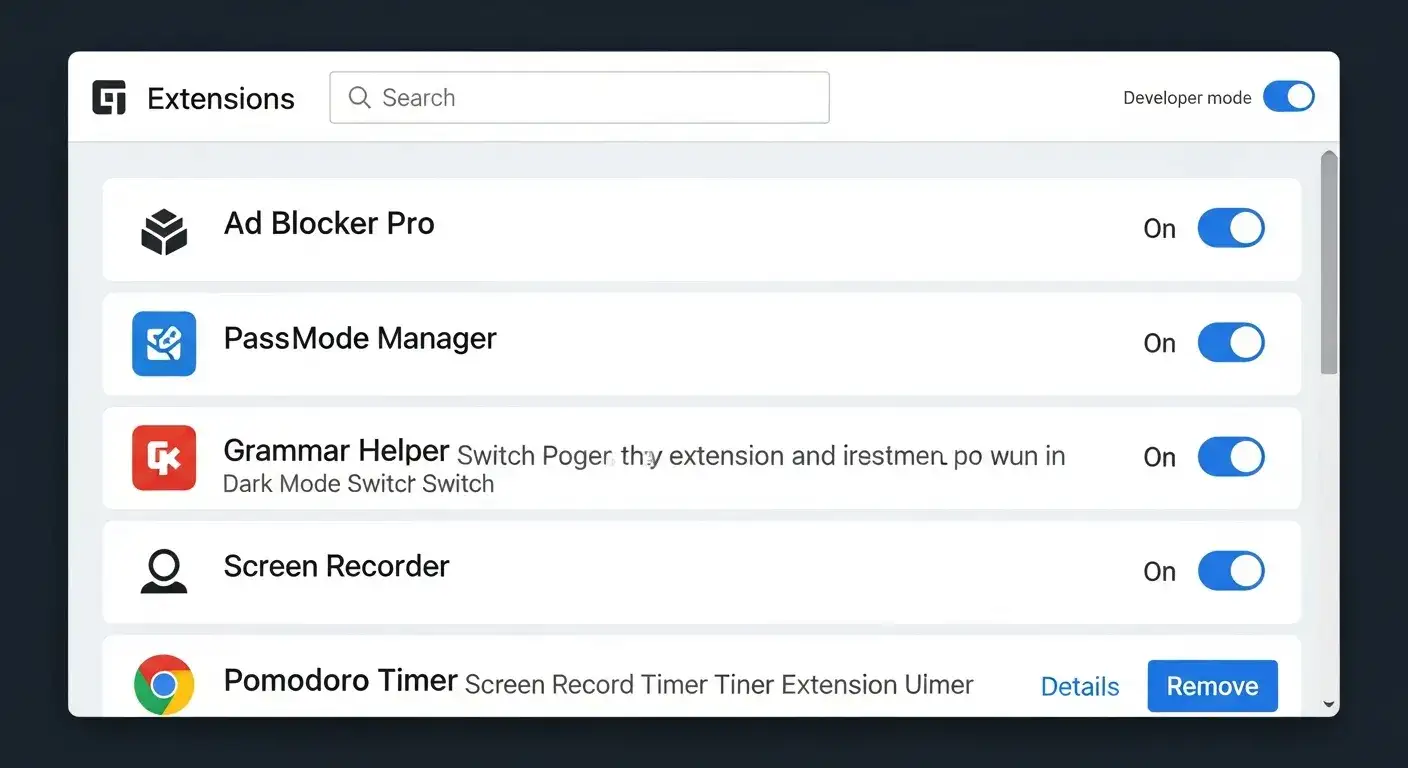This screenshot has height=768, width=1408.
Task: Click the scrollbar down chevron
Action: coord(1328,705)
